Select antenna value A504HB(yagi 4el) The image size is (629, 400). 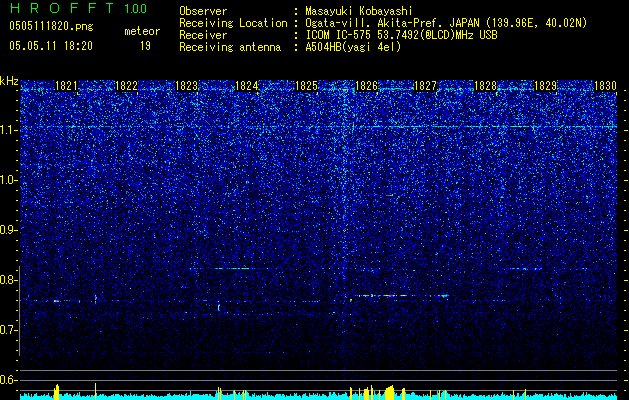pyautogui.click(x=353, y=47)
